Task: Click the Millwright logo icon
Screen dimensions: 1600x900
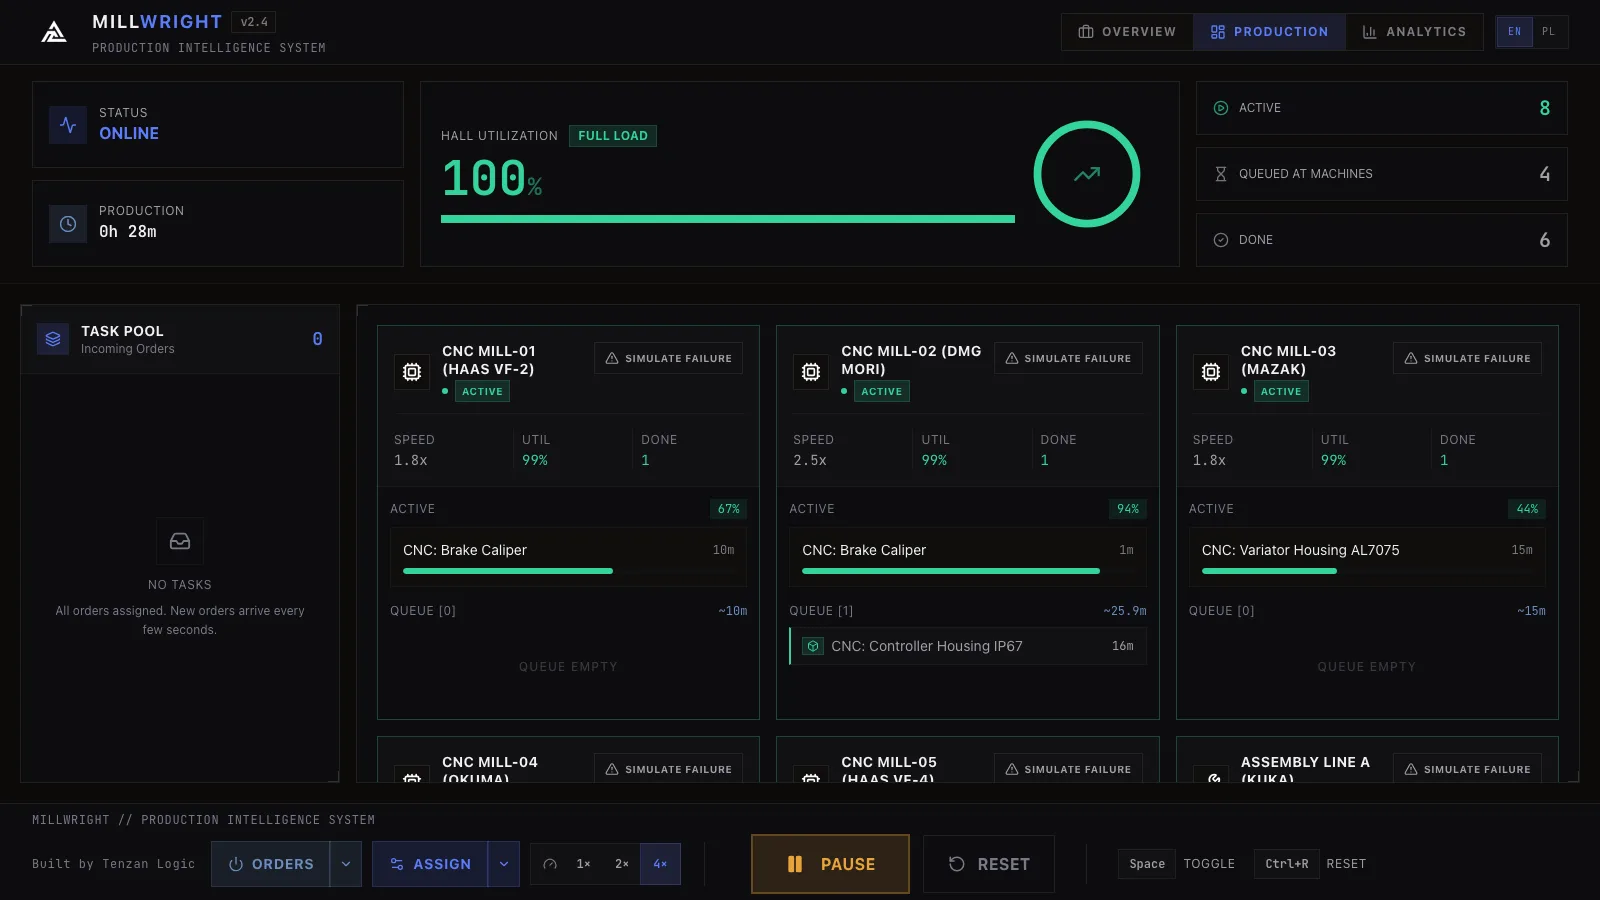Action: pos(54,32)
